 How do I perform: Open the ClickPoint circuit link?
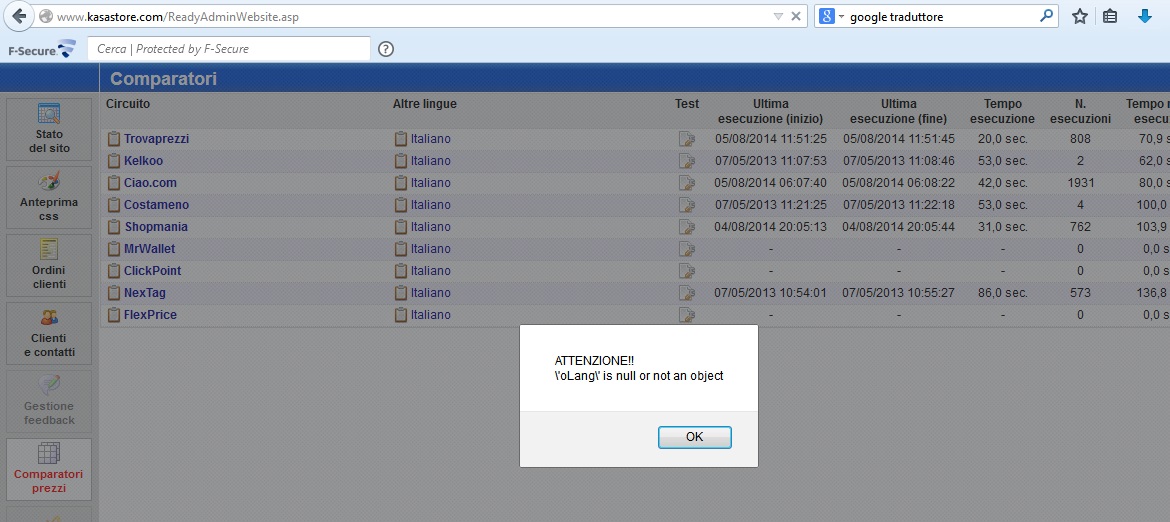pos(152,271)
